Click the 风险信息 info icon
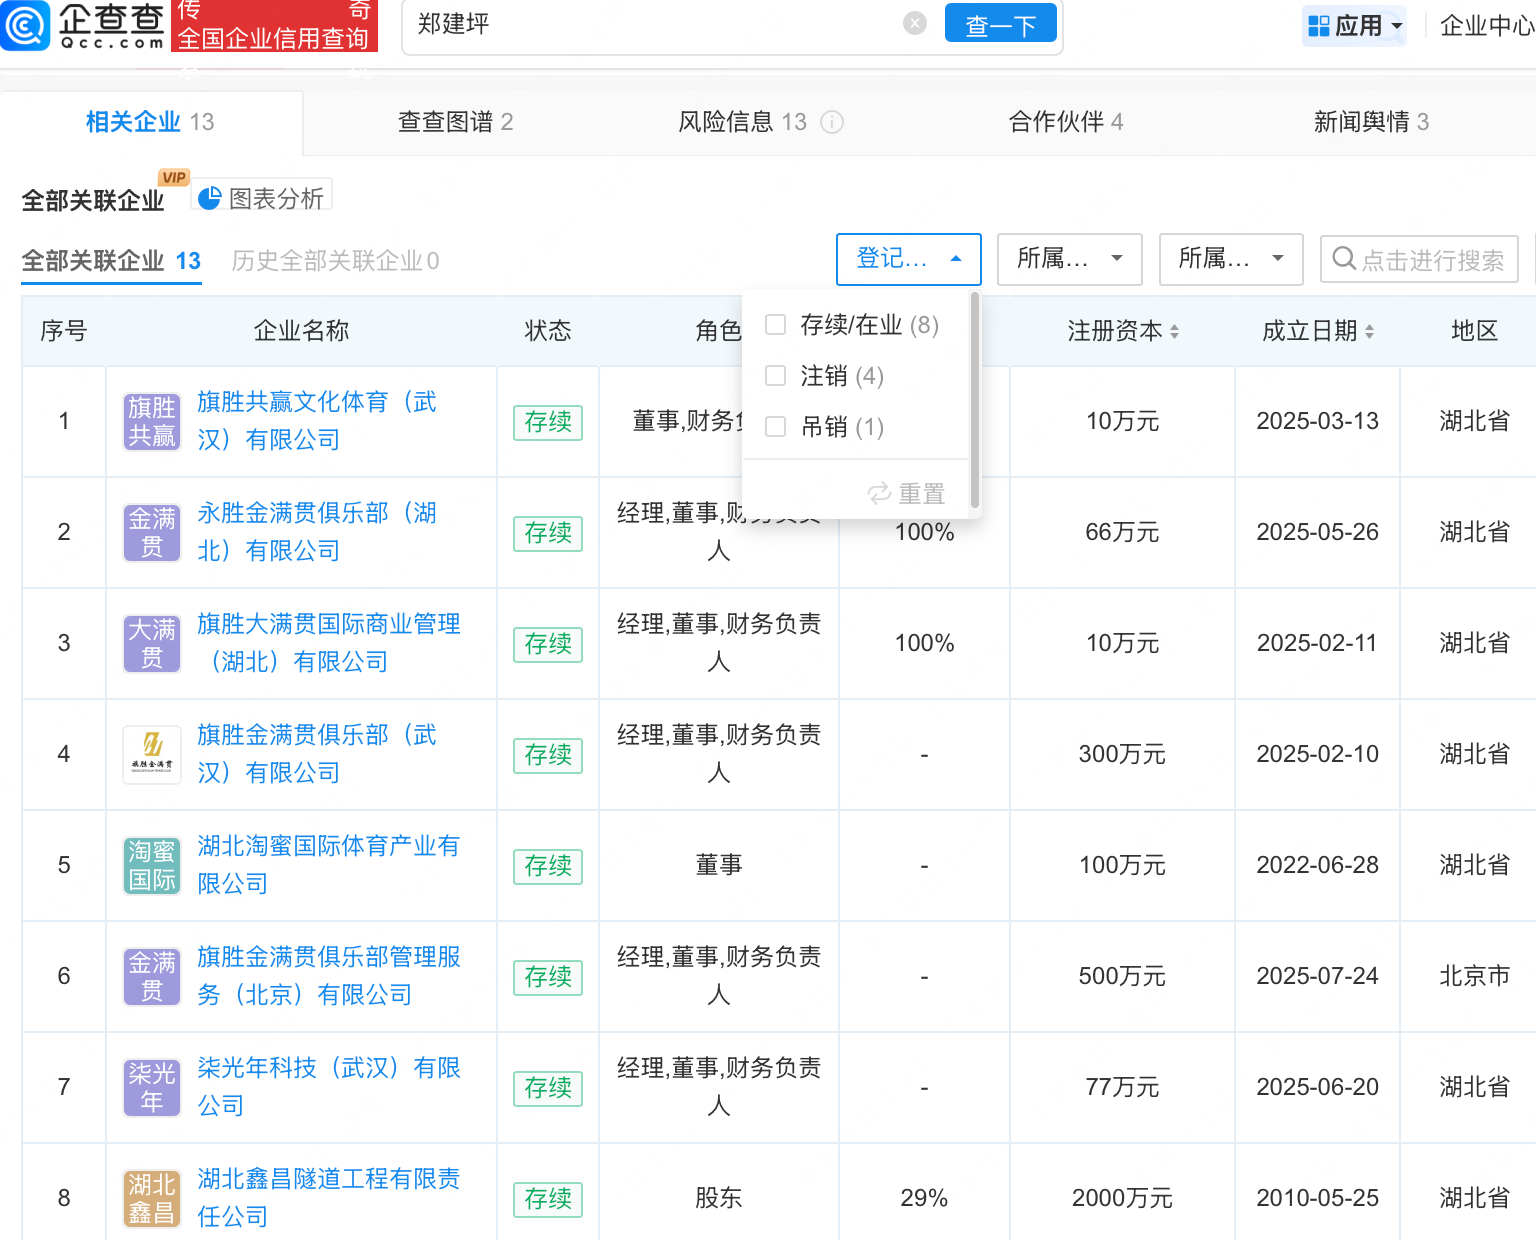Image resolution: width=1536 pixels, height=1240 pixels. click(x=832, y=122)
